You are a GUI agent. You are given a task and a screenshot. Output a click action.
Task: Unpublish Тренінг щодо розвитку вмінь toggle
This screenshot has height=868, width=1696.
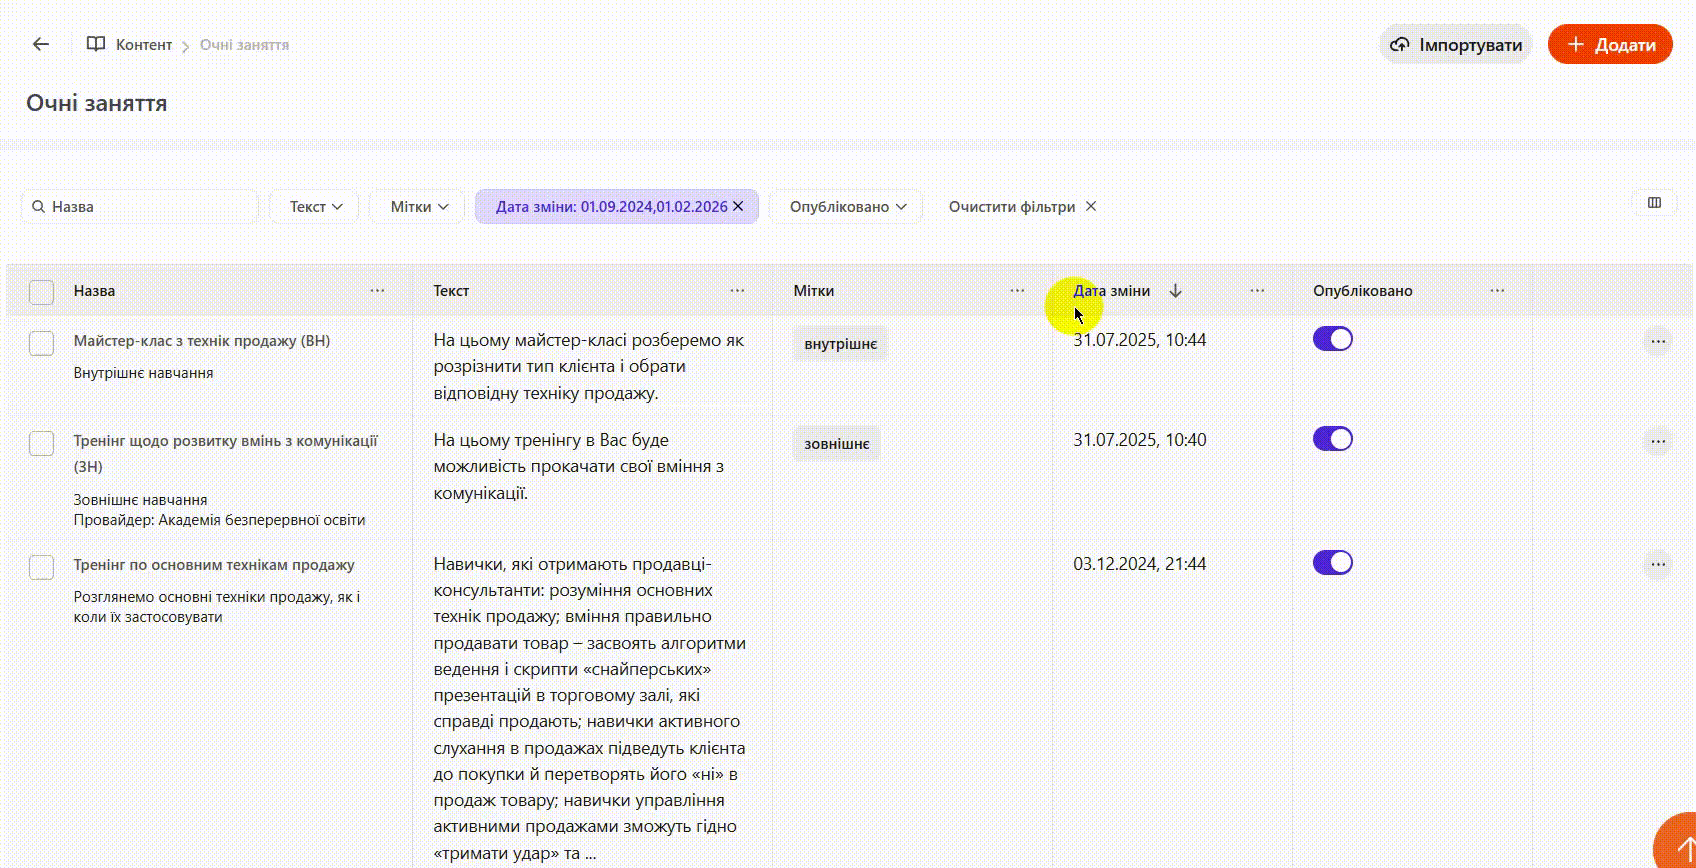pos(1332,439)
